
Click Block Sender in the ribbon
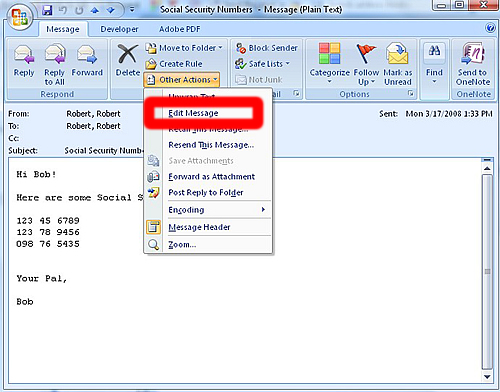pyautogui.click(x=267, y=48)
